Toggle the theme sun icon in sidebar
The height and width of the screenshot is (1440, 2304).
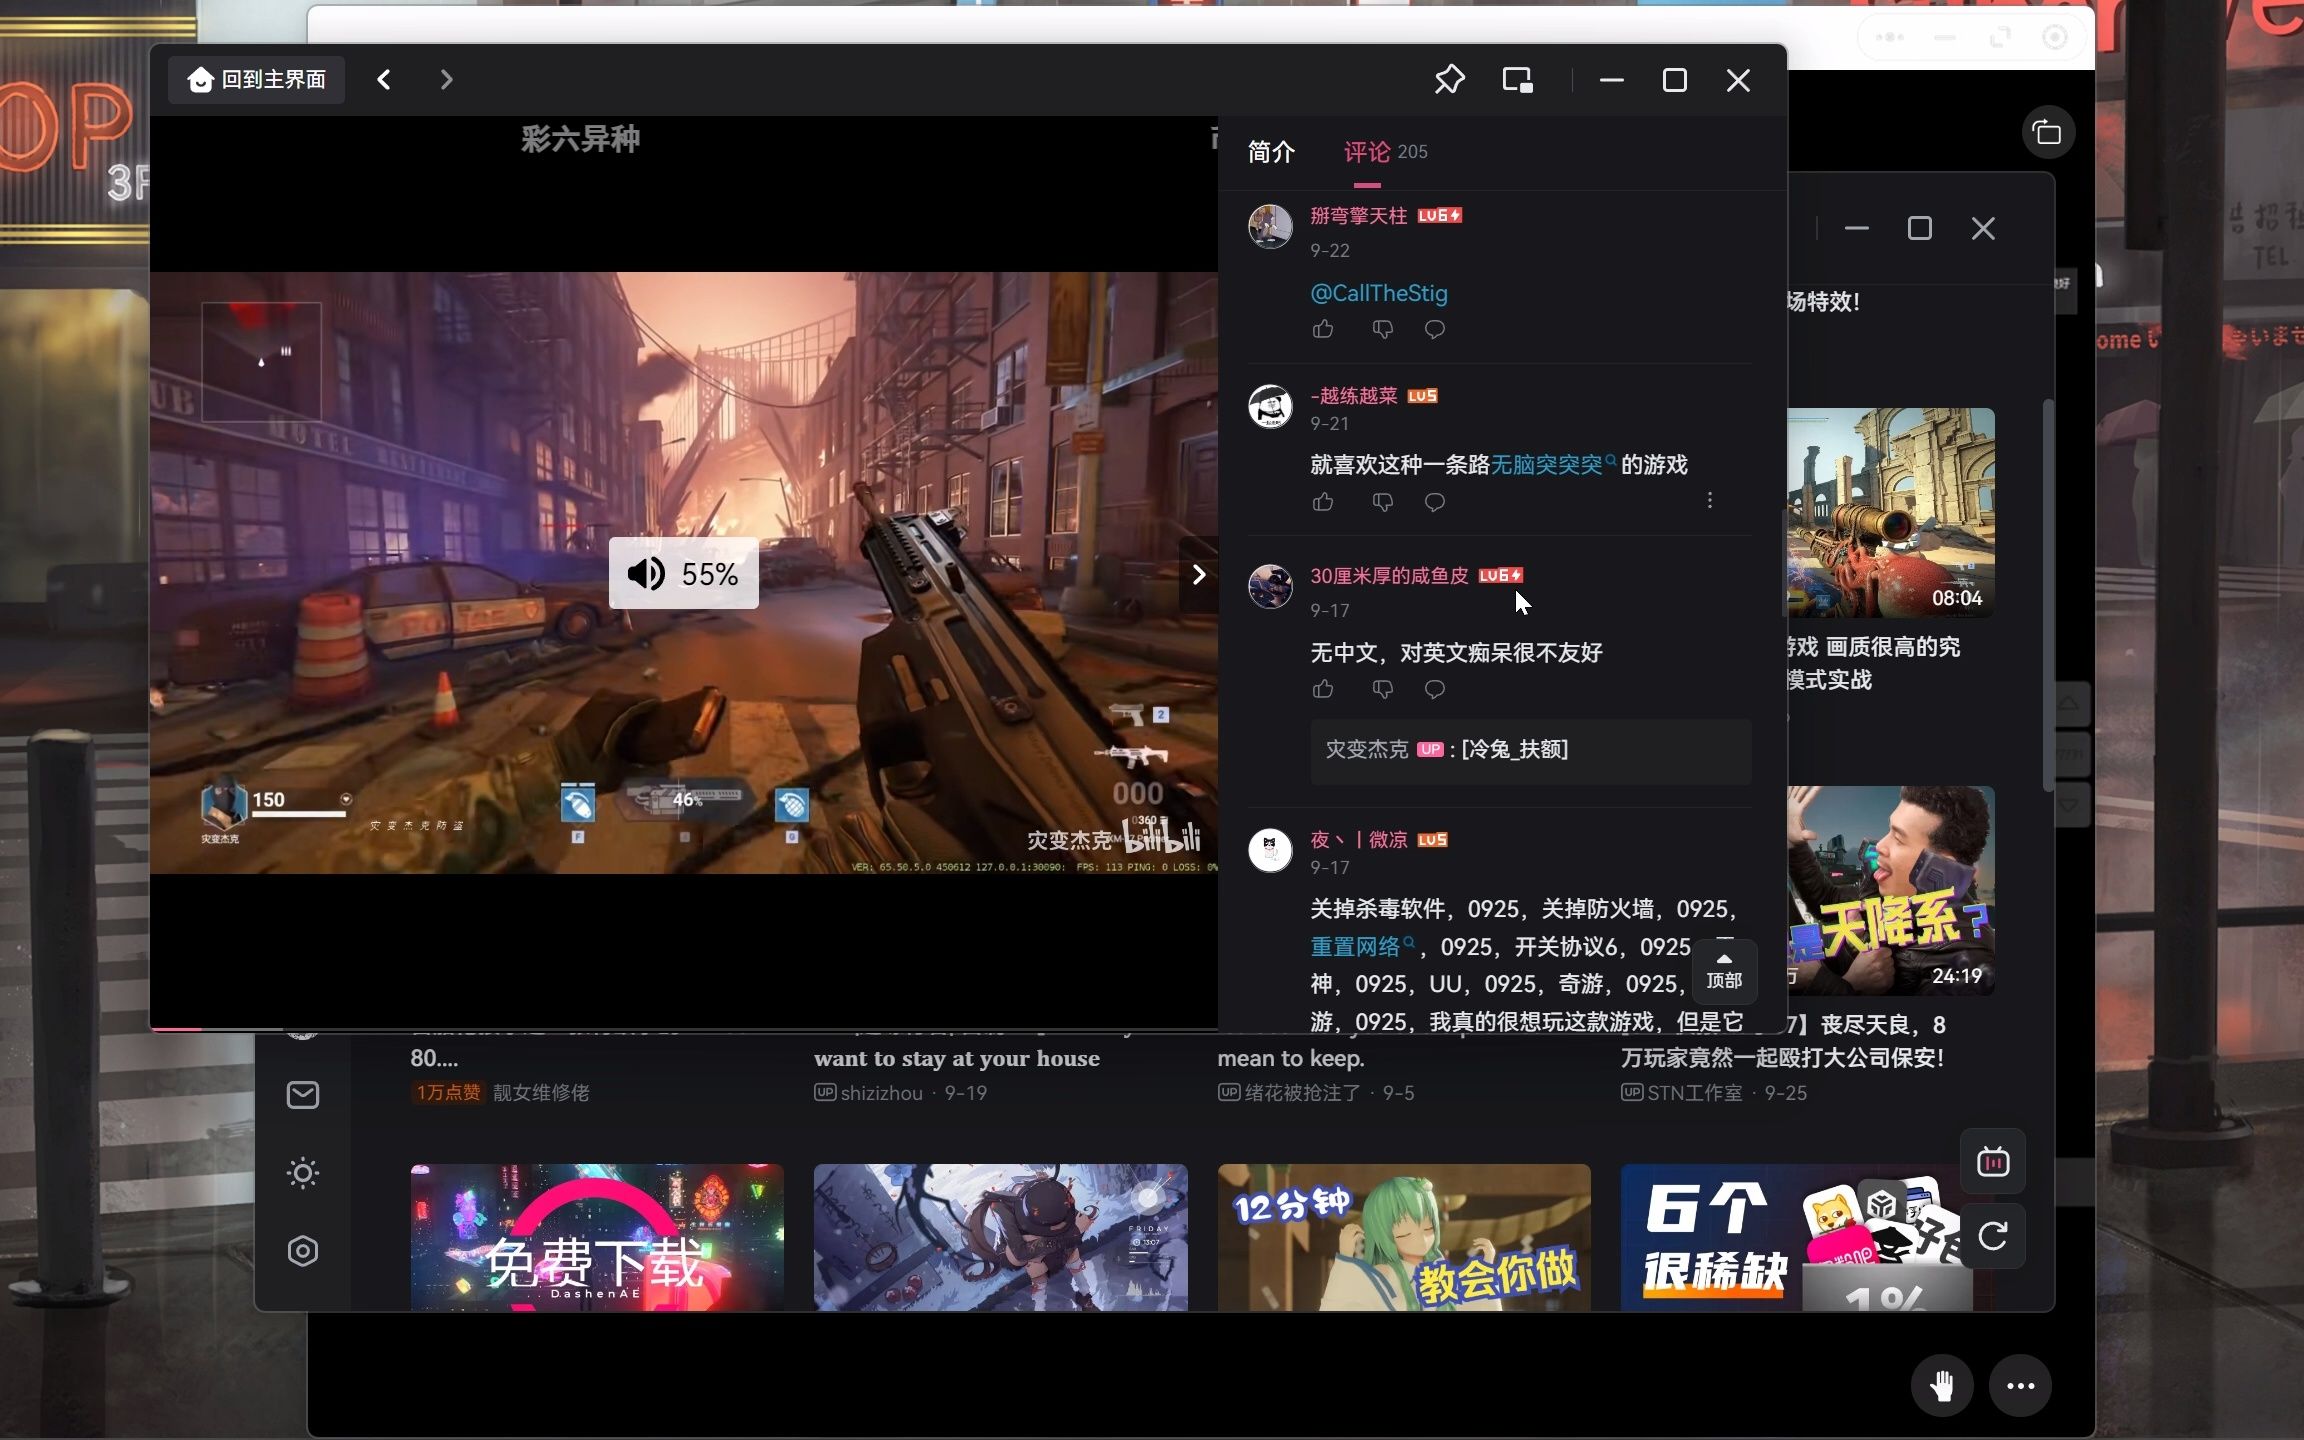[302, 1173]
